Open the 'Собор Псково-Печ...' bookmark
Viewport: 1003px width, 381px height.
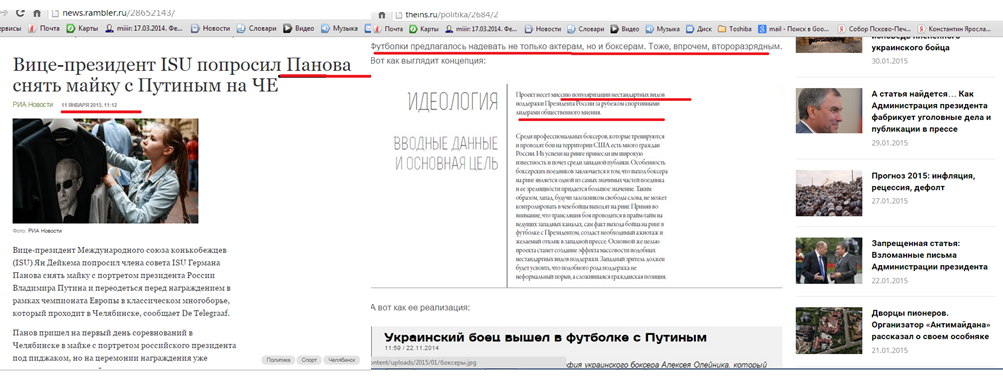tap(874, 28)
